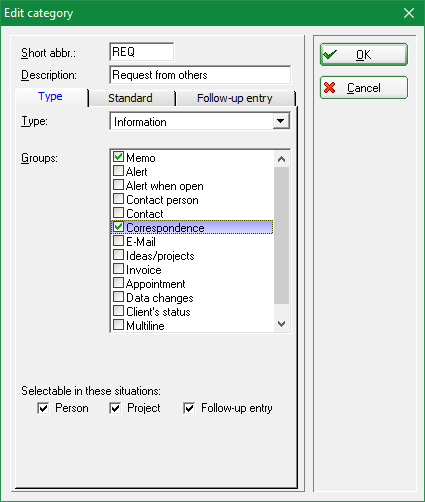425x502 pixels.
Task: Close the Edit category dialog
Action: tap(409, 13)
